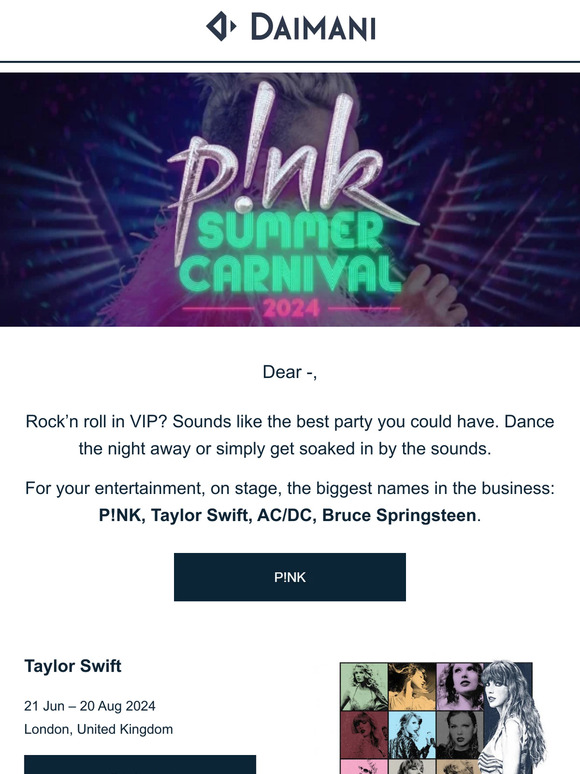Click the London, United Kingdom location text

pos(99,729)
